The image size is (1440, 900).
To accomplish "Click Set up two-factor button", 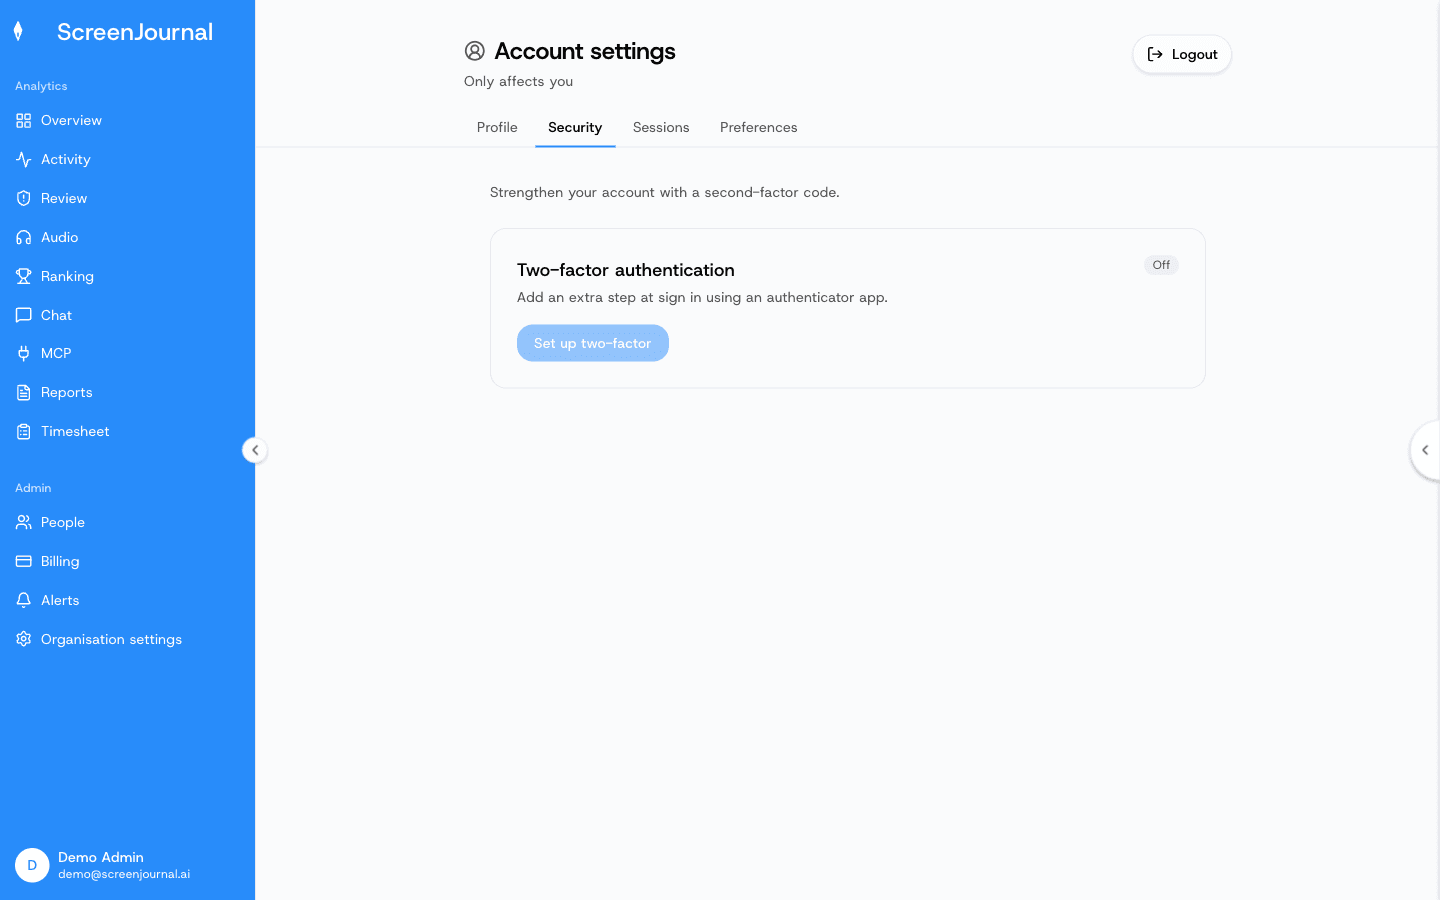I will click(593, 344).
